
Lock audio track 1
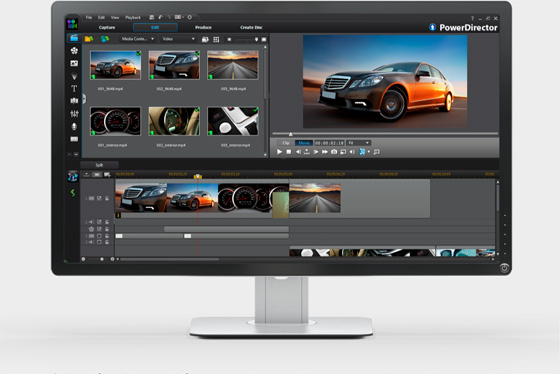point(107,222)
